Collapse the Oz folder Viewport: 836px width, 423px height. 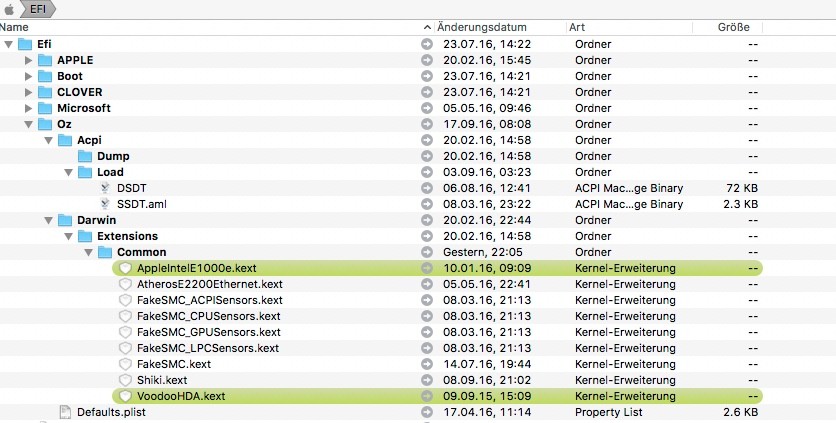(28, 124)
